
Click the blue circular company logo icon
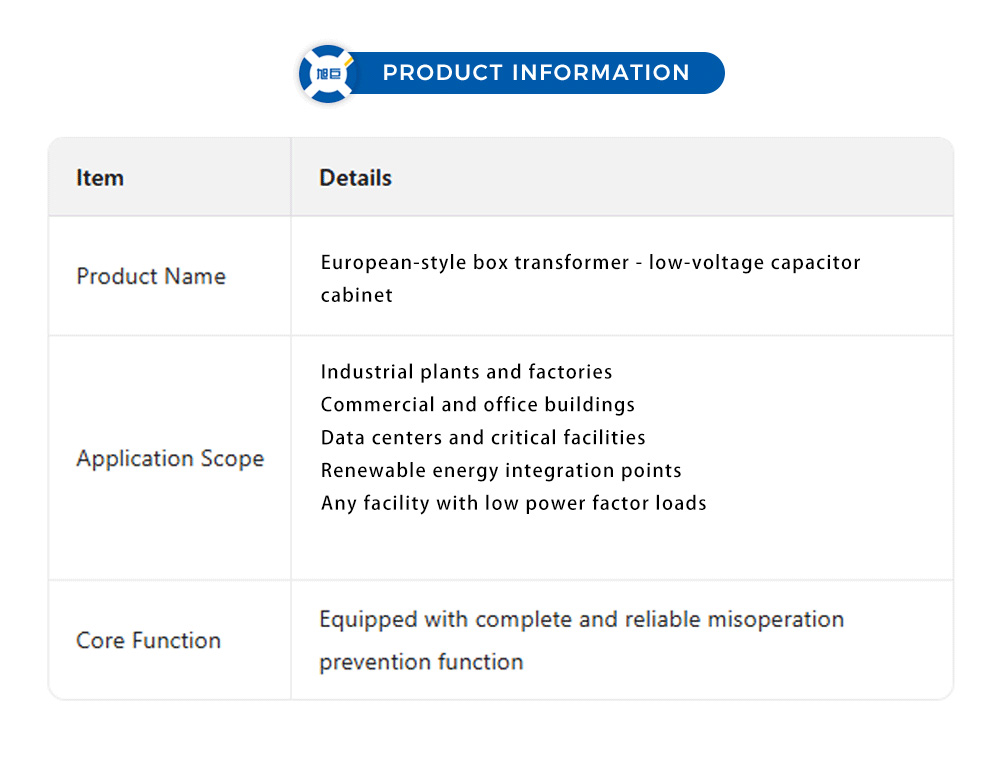point(327,73)
